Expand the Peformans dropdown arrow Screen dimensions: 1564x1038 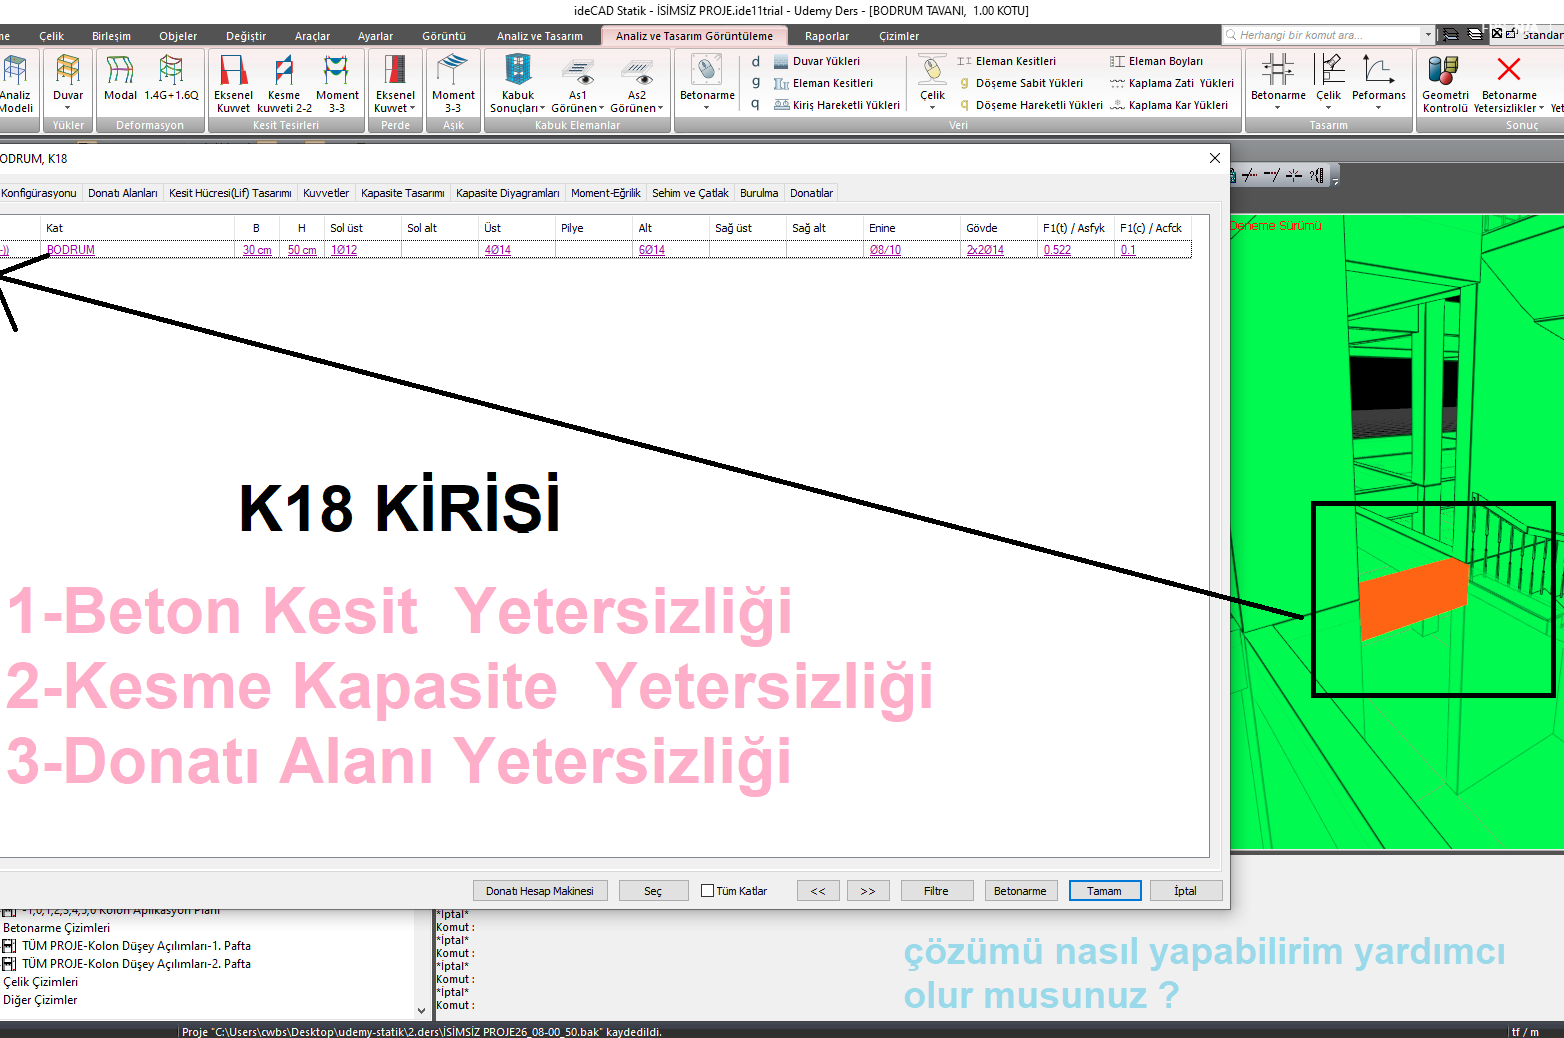(x=1378, y=108)
